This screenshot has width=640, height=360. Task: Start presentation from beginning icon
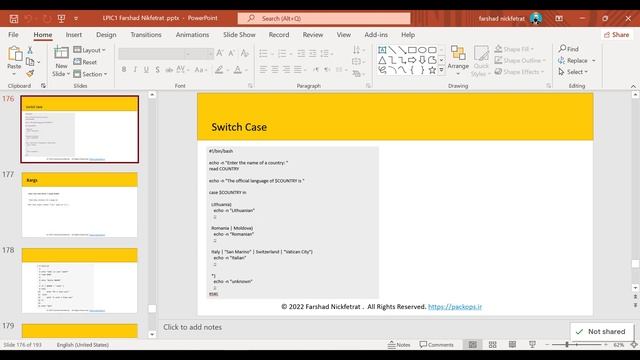click(61, 18)
